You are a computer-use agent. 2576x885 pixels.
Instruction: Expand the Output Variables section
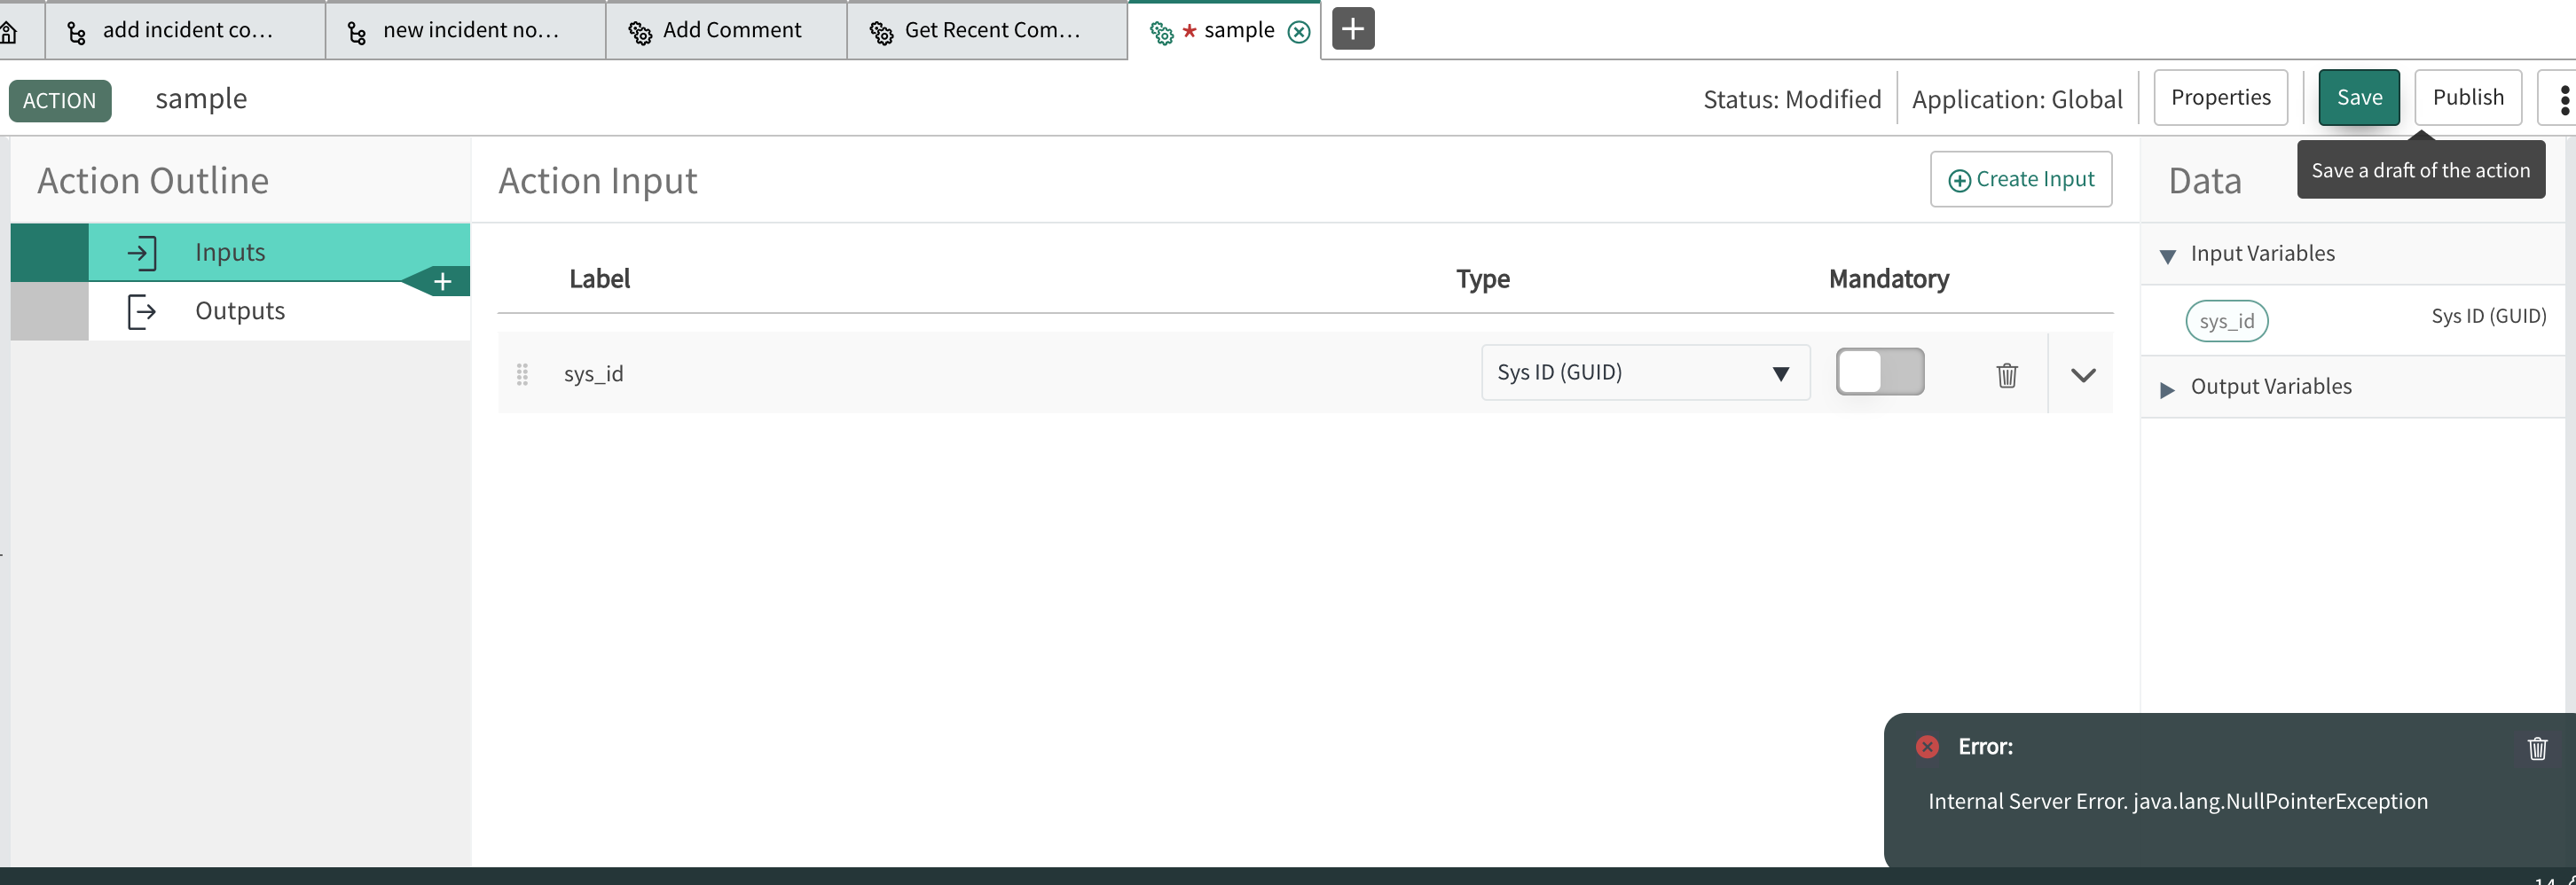coord(2166,389)
